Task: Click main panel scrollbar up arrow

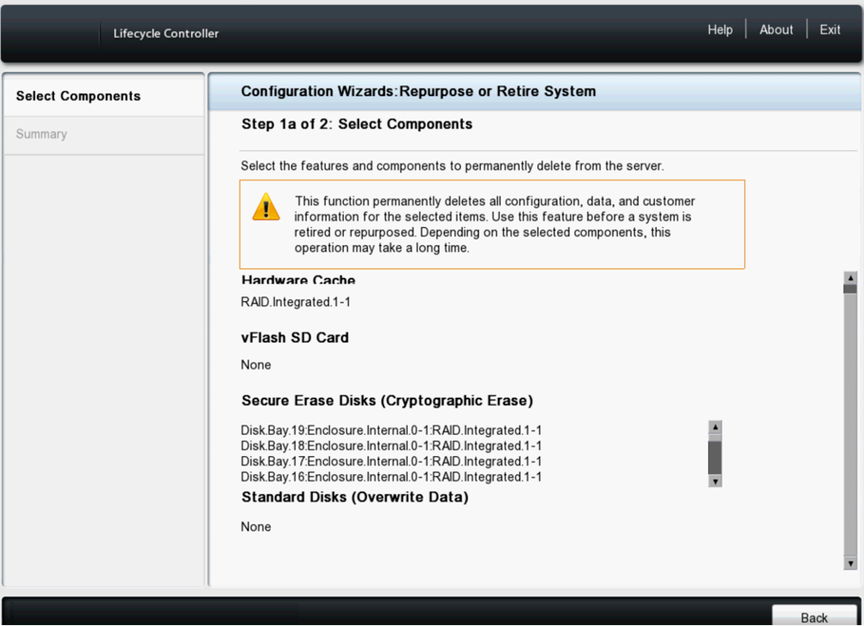Action: point(850,278)
